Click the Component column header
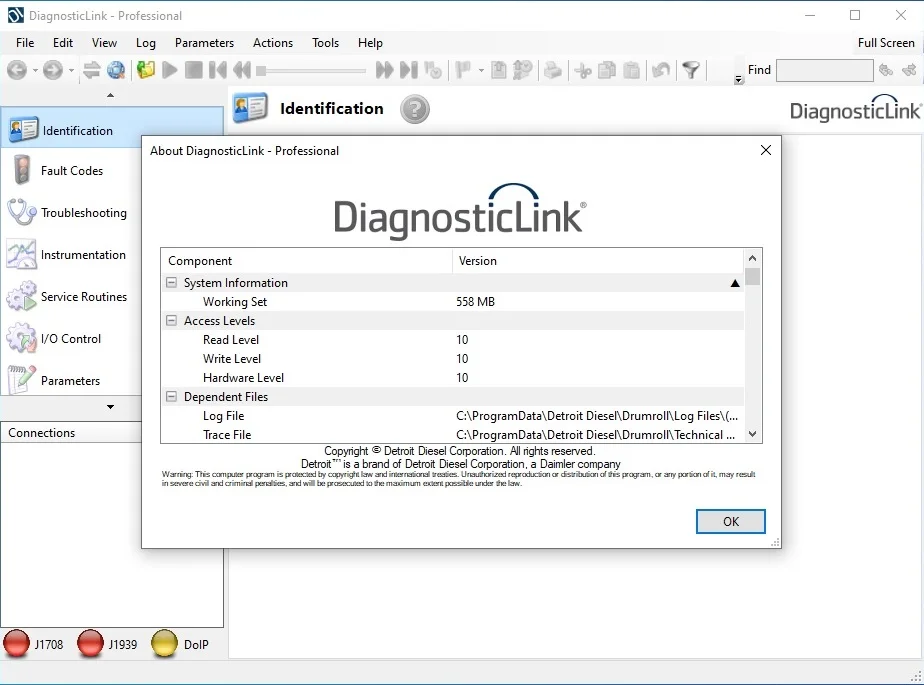Screen dimensions: 924x685 coord(306,261)
